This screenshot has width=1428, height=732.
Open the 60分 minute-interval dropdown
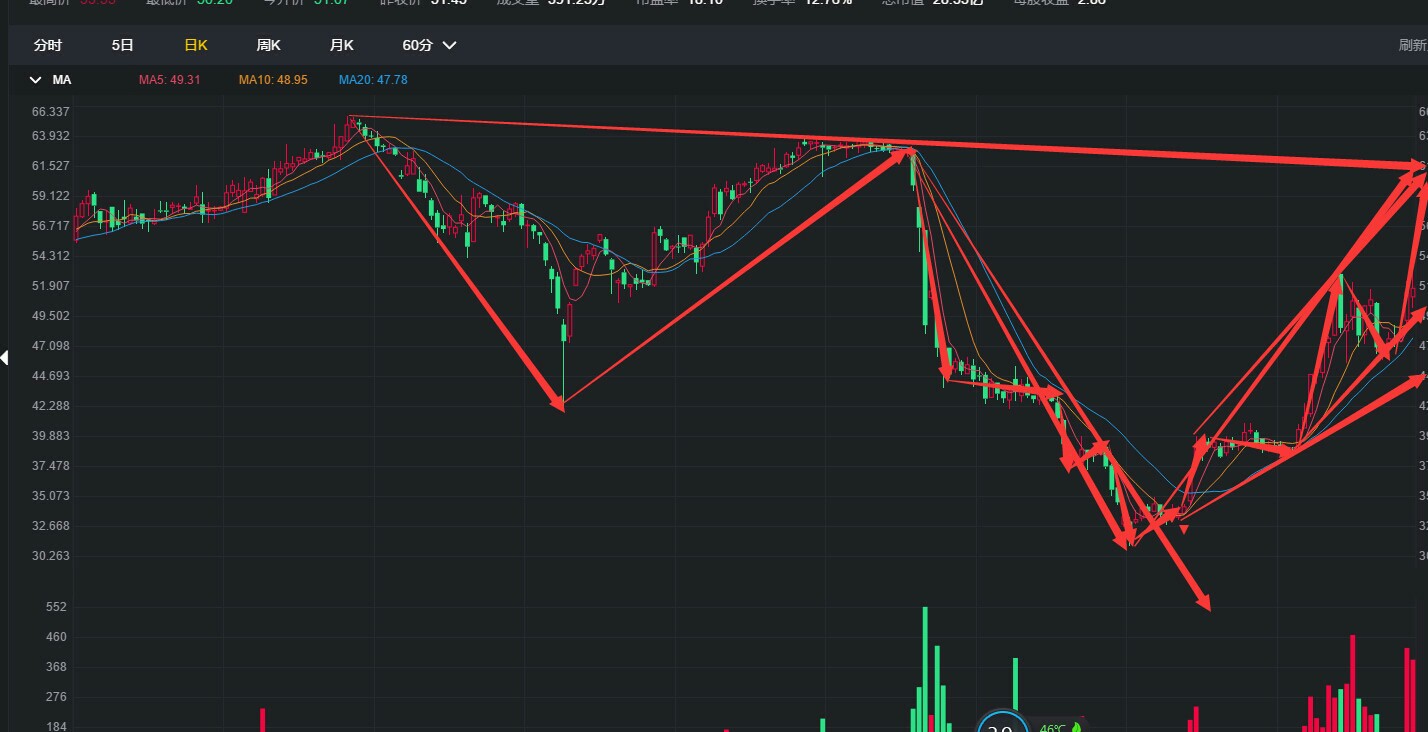(429, 46)
